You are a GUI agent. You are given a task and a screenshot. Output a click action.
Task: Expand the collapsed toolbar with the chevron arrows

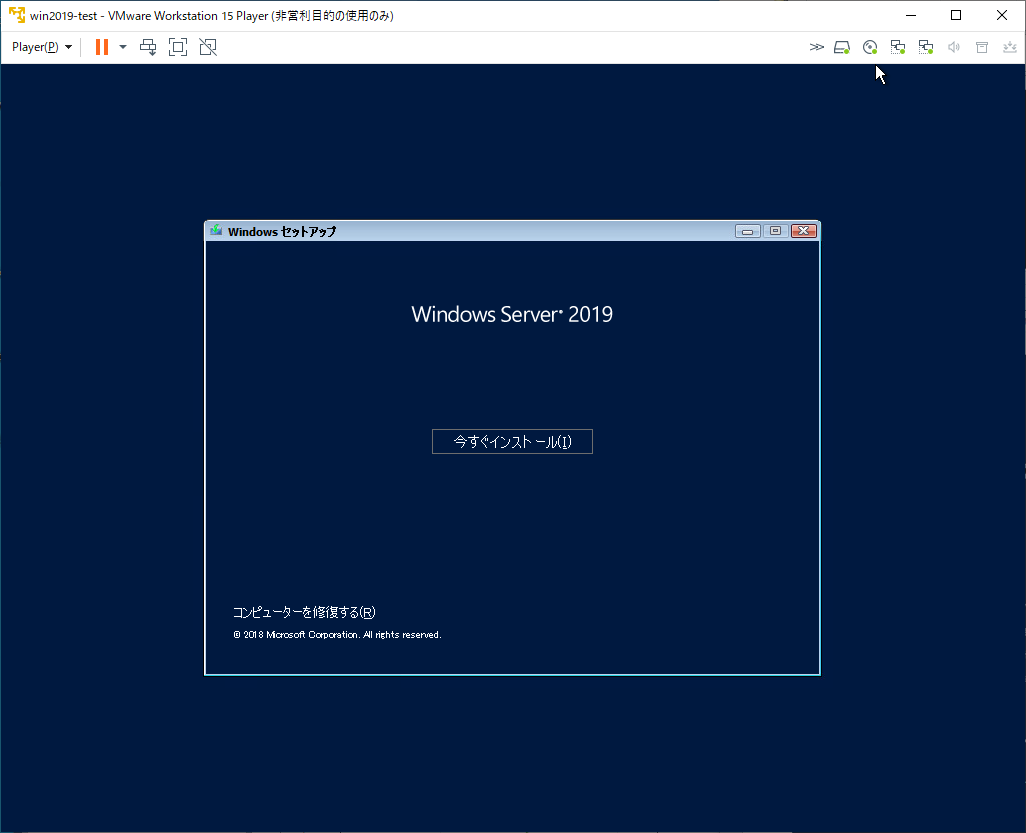coord(816,46)
